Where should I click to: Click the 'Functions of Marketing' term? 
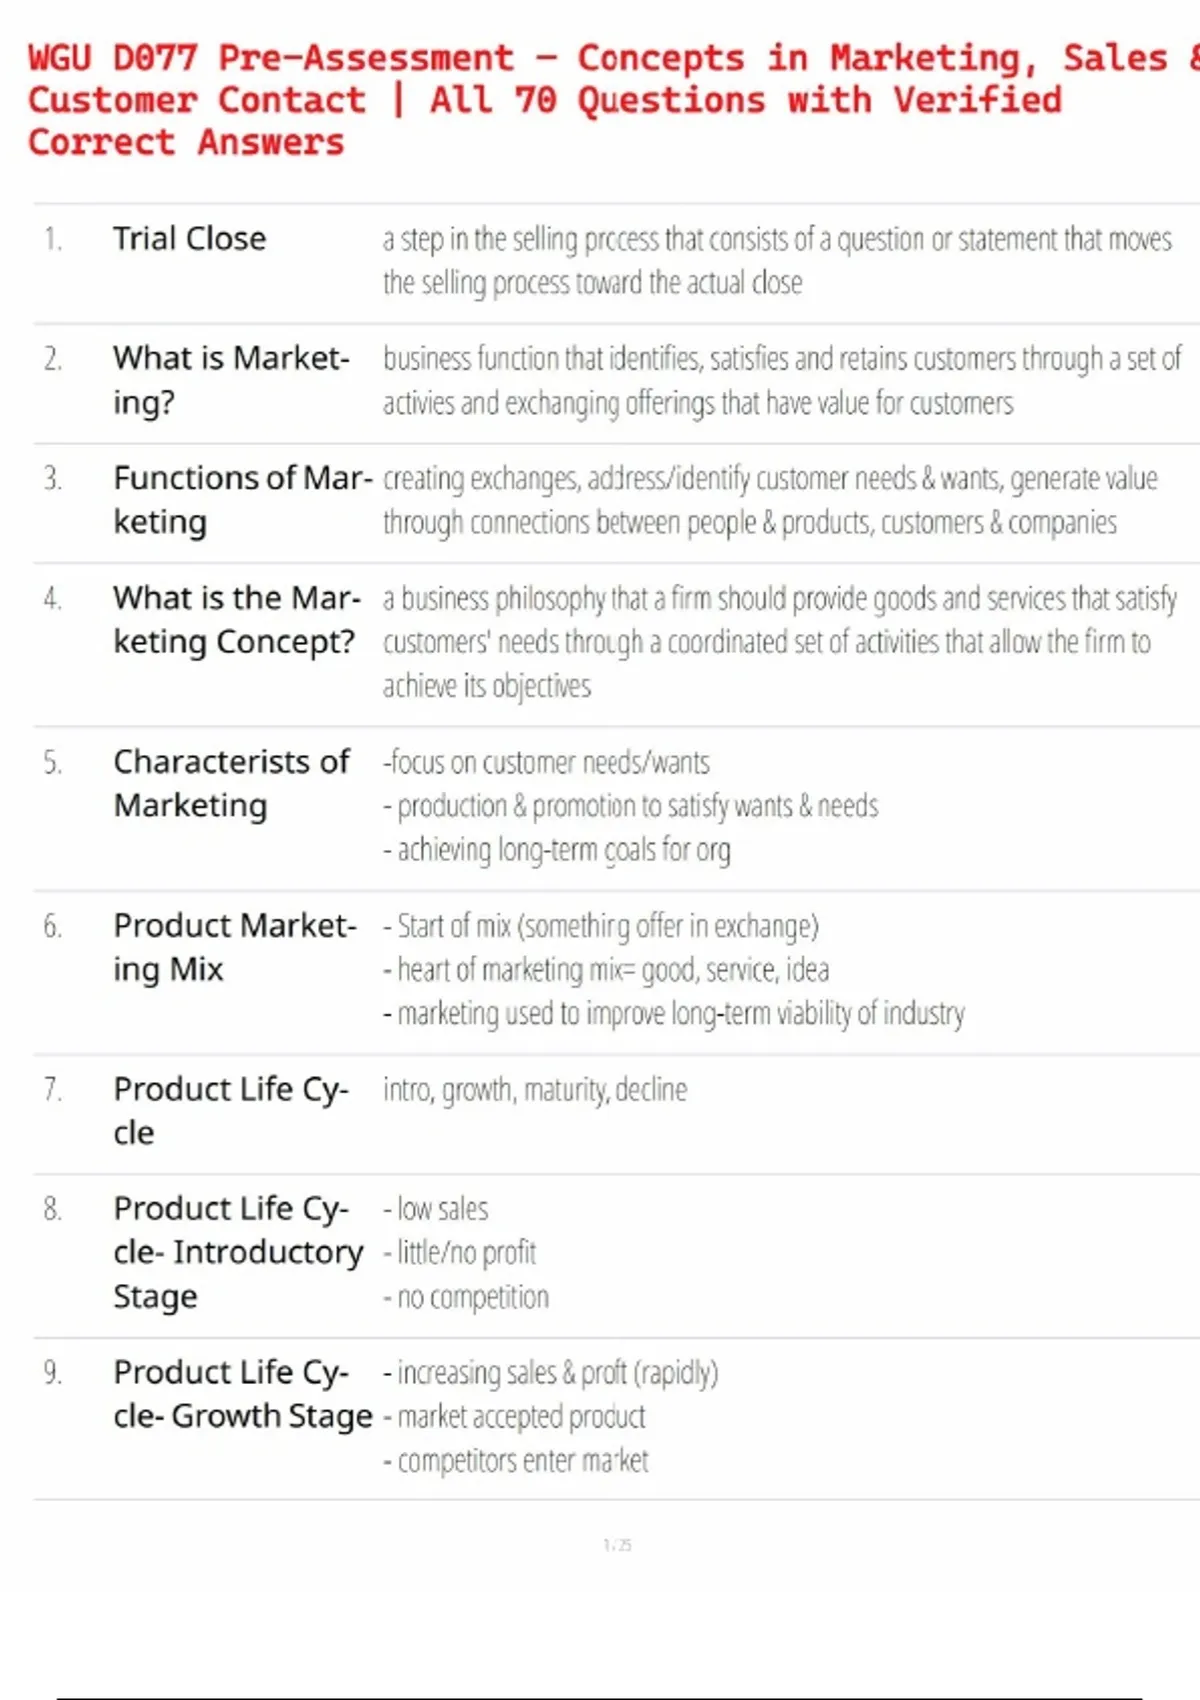242,500
